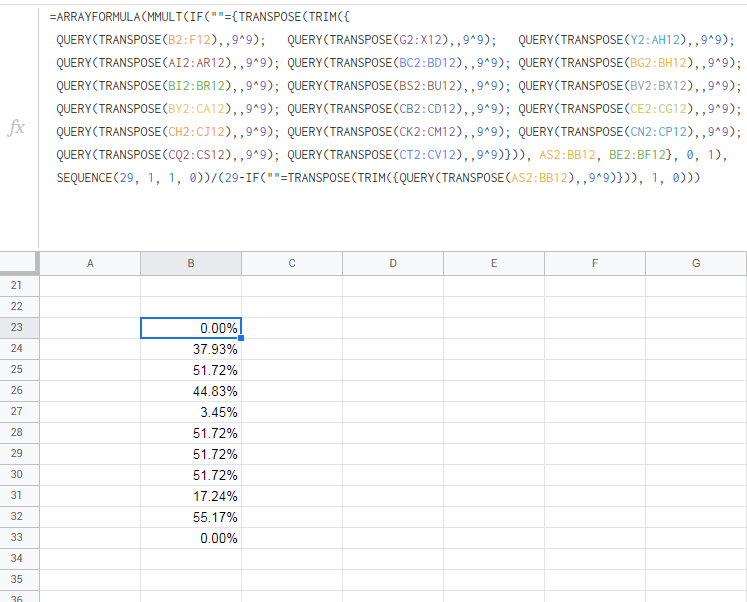Click BG2:BH12 range reference in formula
The width and height of the screenshot is (747, 602).
pyautogui.click(x=658, y=63)
